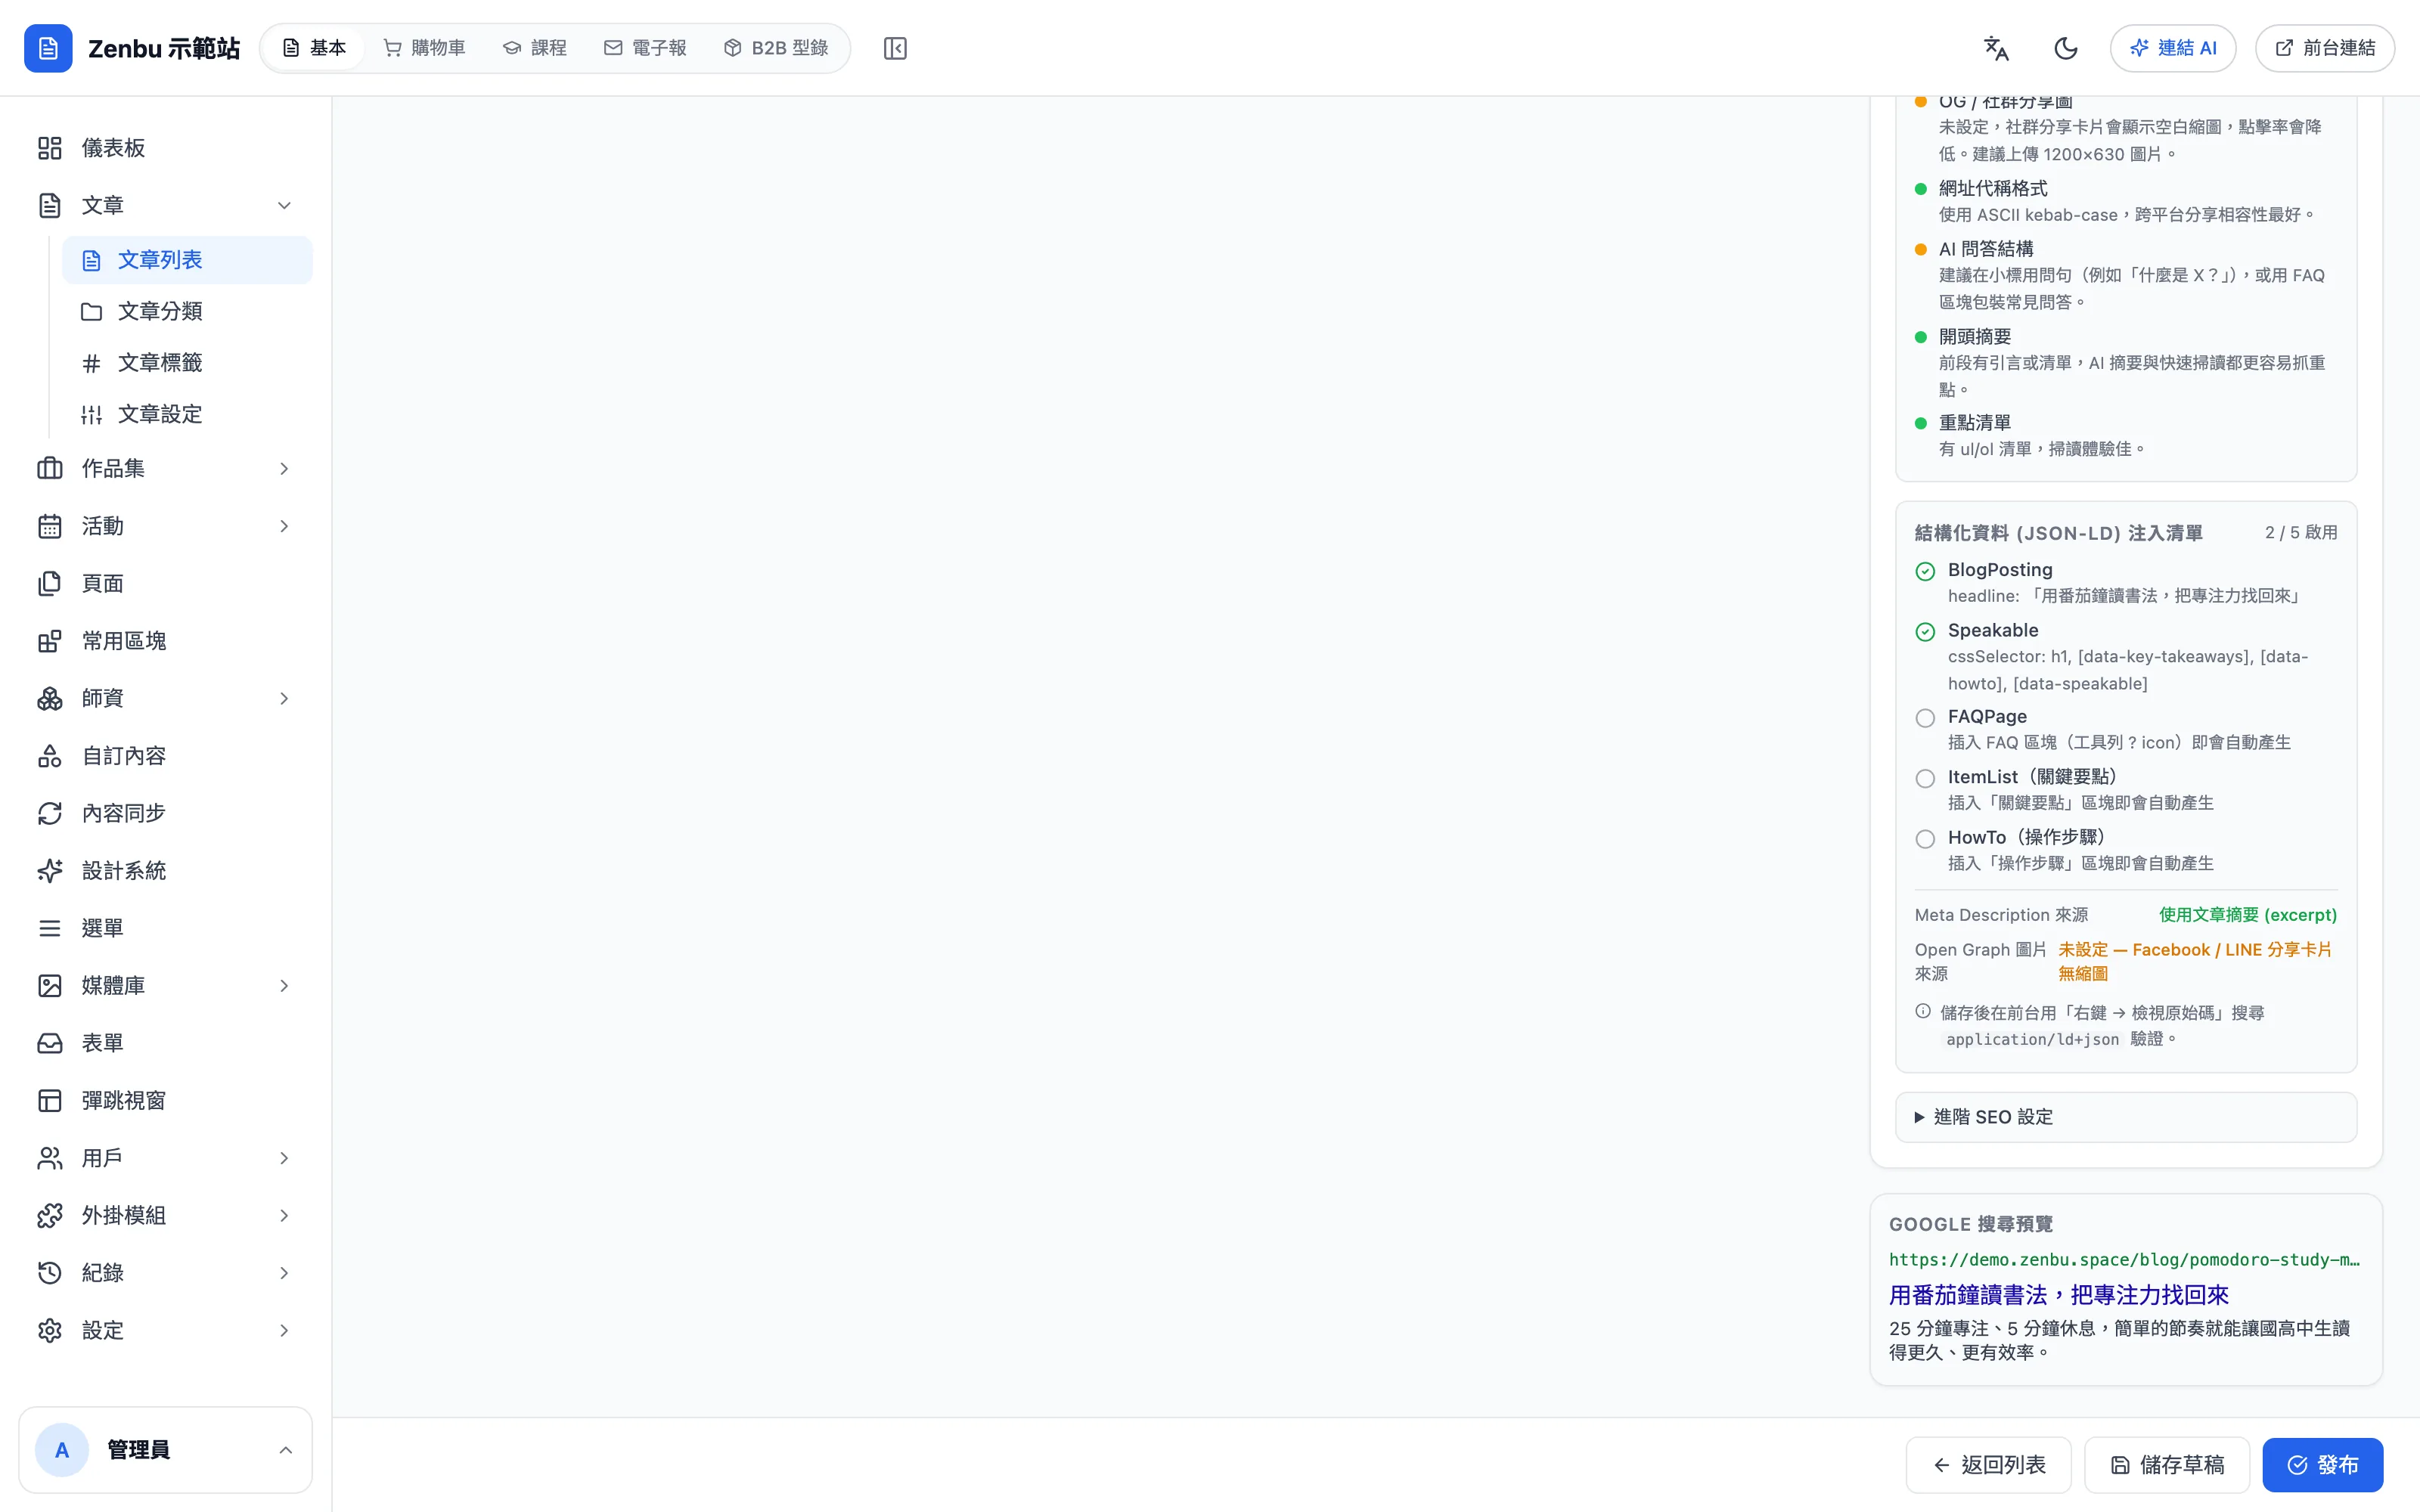
Task: Switch to the B2B 型錄 tab
Action: click(x=776, y=48)
